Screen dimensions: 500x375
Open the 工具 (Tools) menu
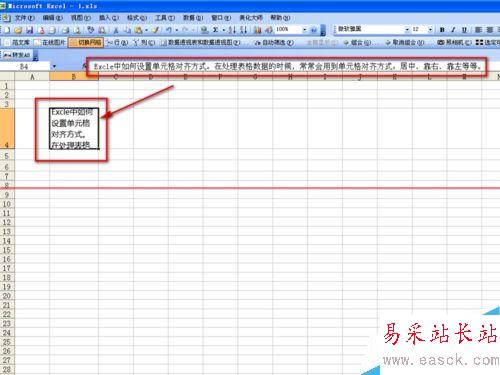point(165,18)
